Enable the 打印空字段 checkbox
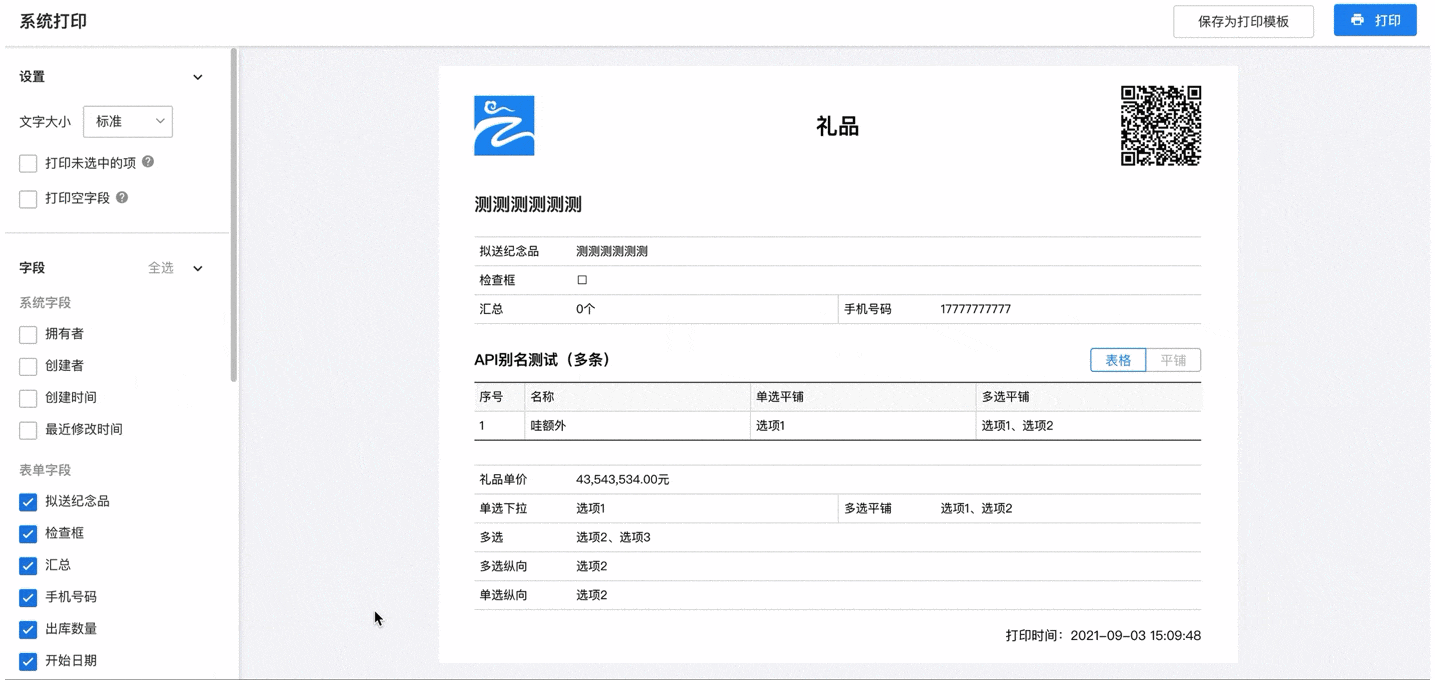Viewport: 1435px width, 680px height. [x=28, y=199]
